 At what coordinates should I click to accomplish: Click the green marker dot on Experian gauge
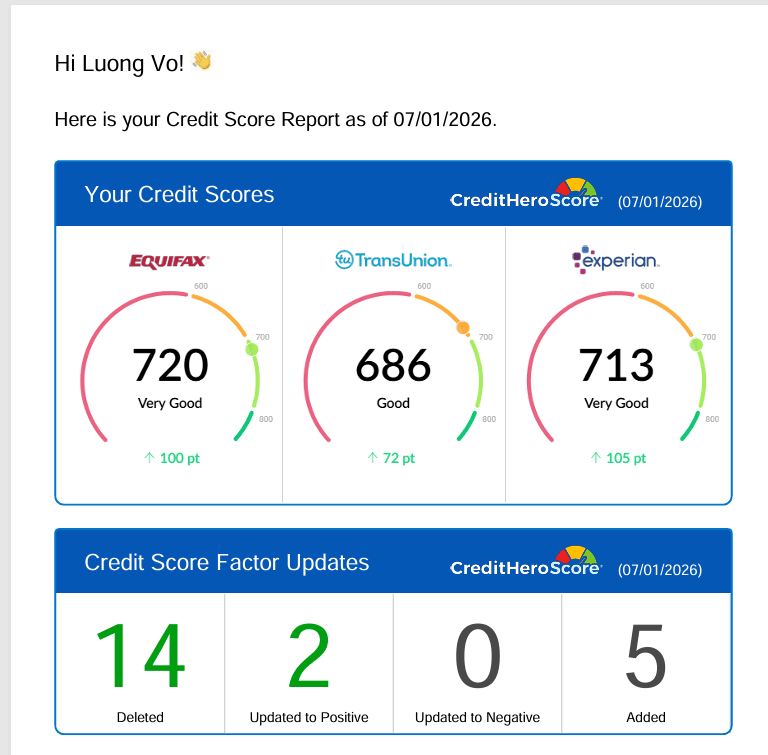point(696,345)
